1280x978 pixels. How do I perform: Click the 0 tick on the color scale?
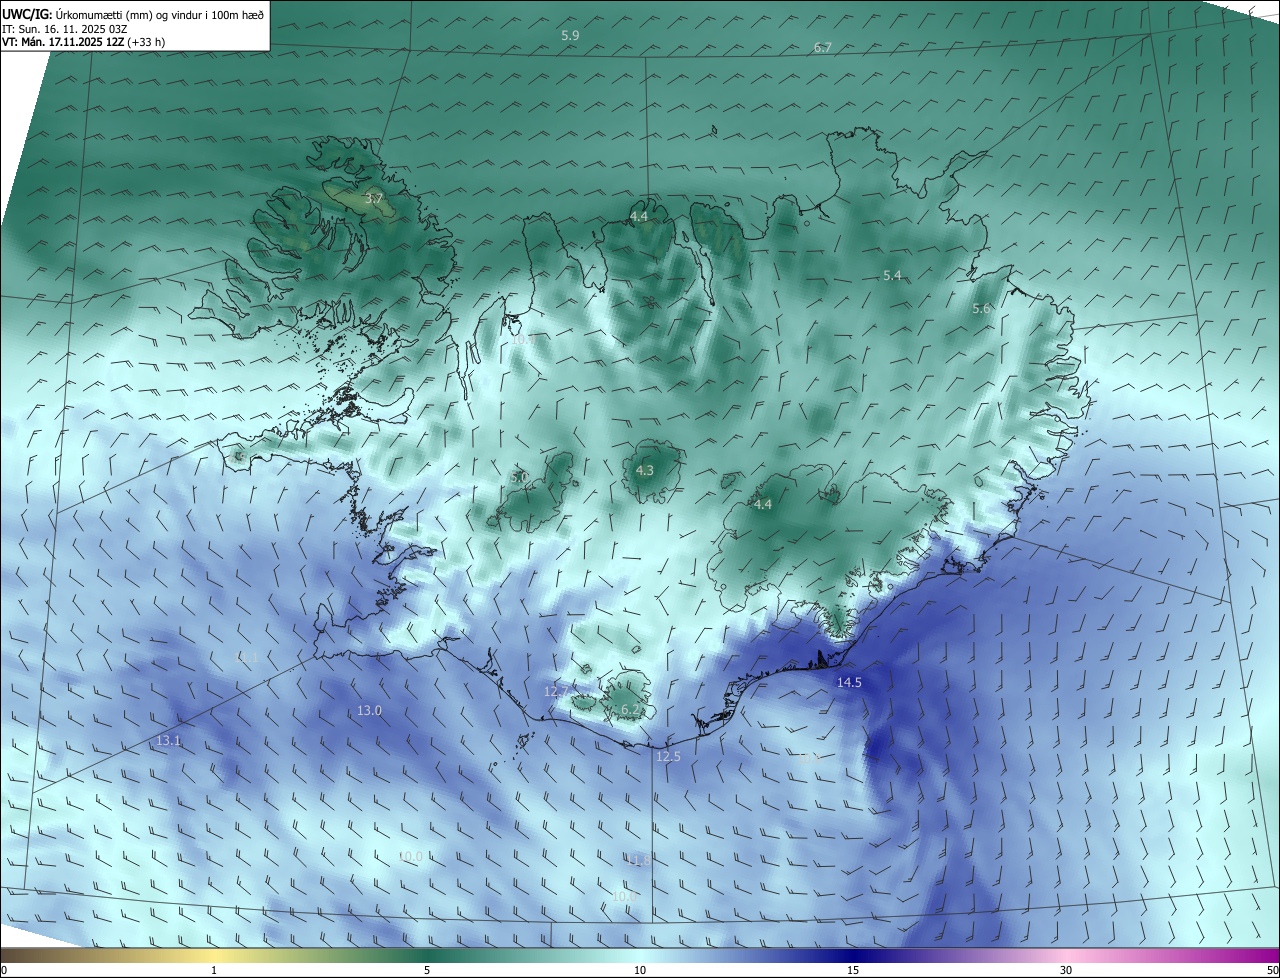point(4,970)
